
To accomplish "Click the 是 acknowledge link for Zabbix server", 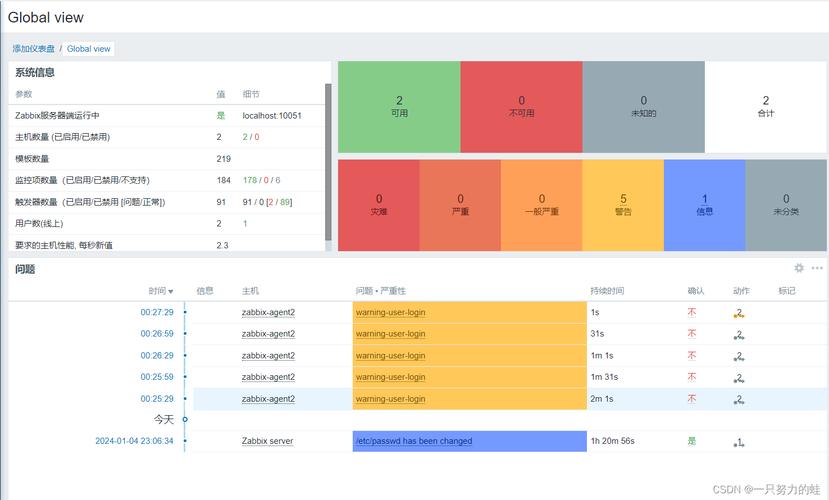I will click(691, 441).
